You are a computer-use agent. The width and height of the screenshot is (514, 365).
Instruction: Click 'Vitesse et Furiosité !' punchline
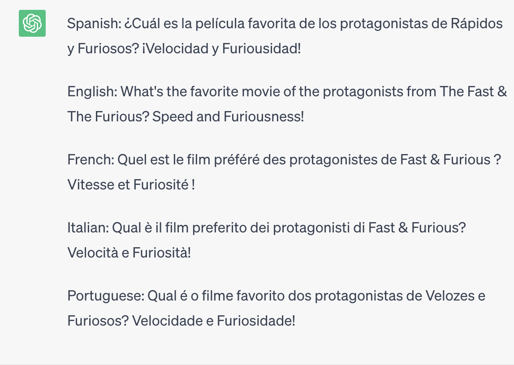pyautogui.click(x=131, y=185)
